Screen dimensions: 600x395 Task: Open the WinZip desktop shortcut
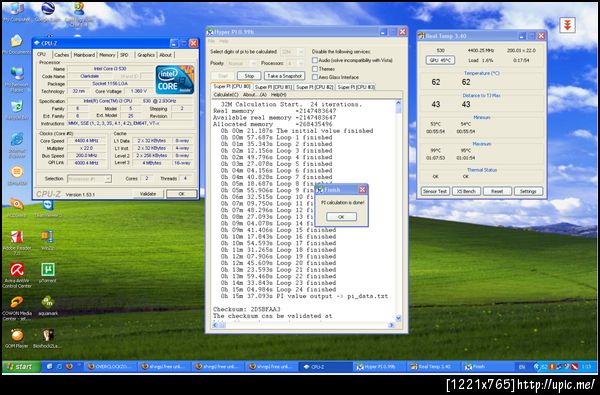pyautogui.click(x=47, y=240)
